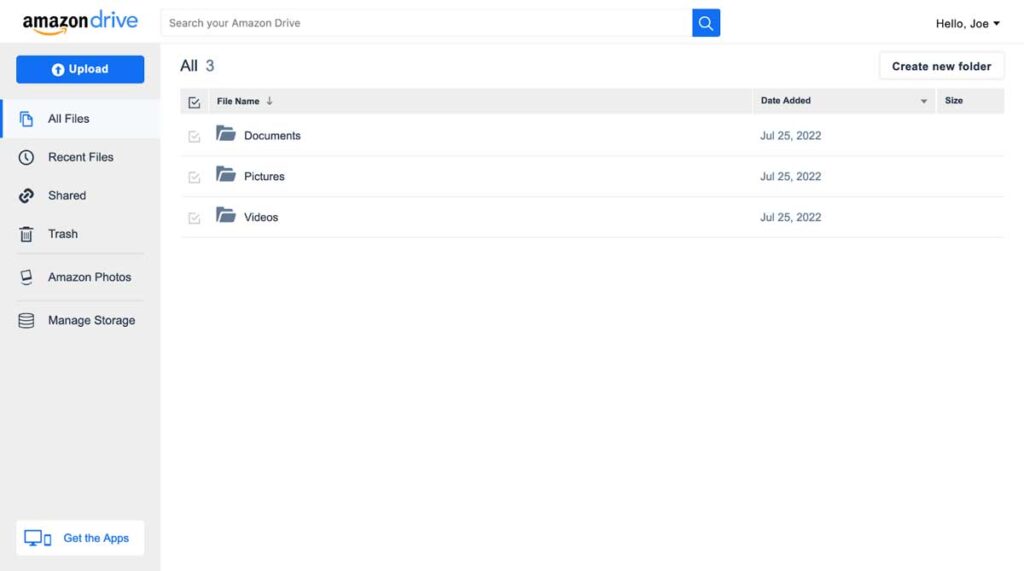Image resolution: width=1024 pixels, height=571 pixels.
Task: Toggle the select-all checkbox in header
Action: click(x=194, y=102)
